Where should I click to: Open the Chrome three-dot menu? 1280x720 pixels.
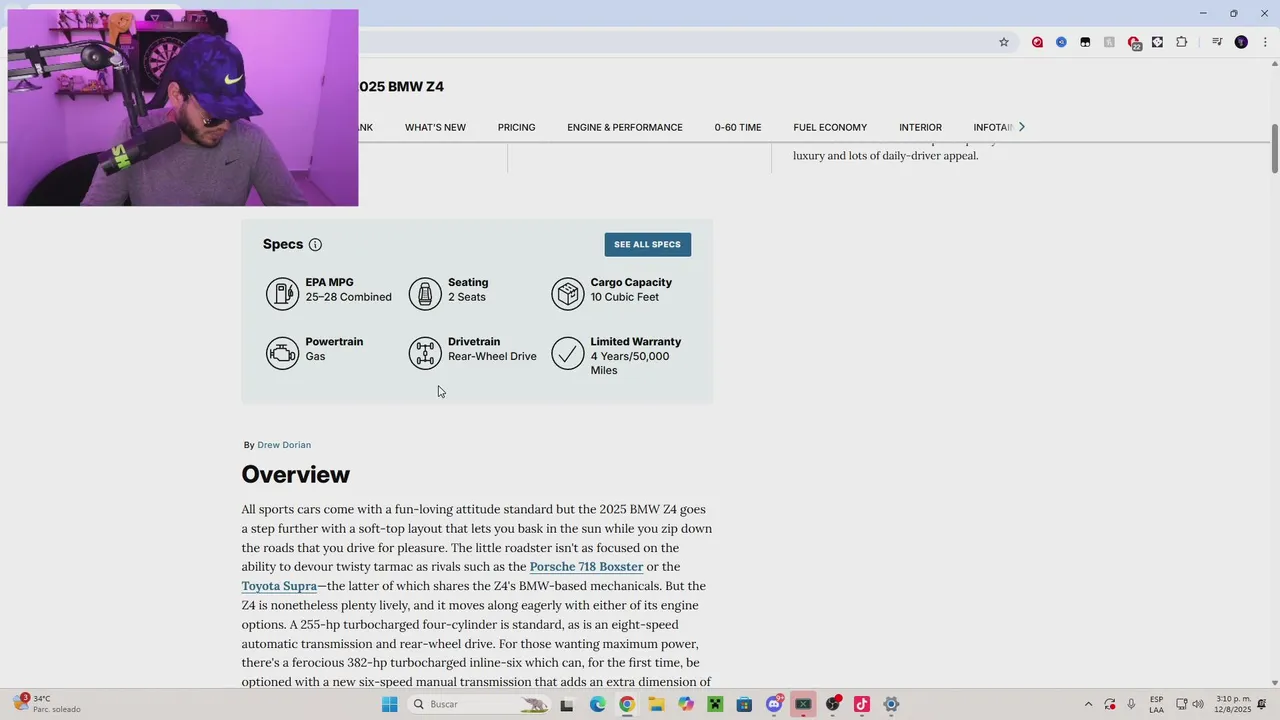coord(1265,42)
